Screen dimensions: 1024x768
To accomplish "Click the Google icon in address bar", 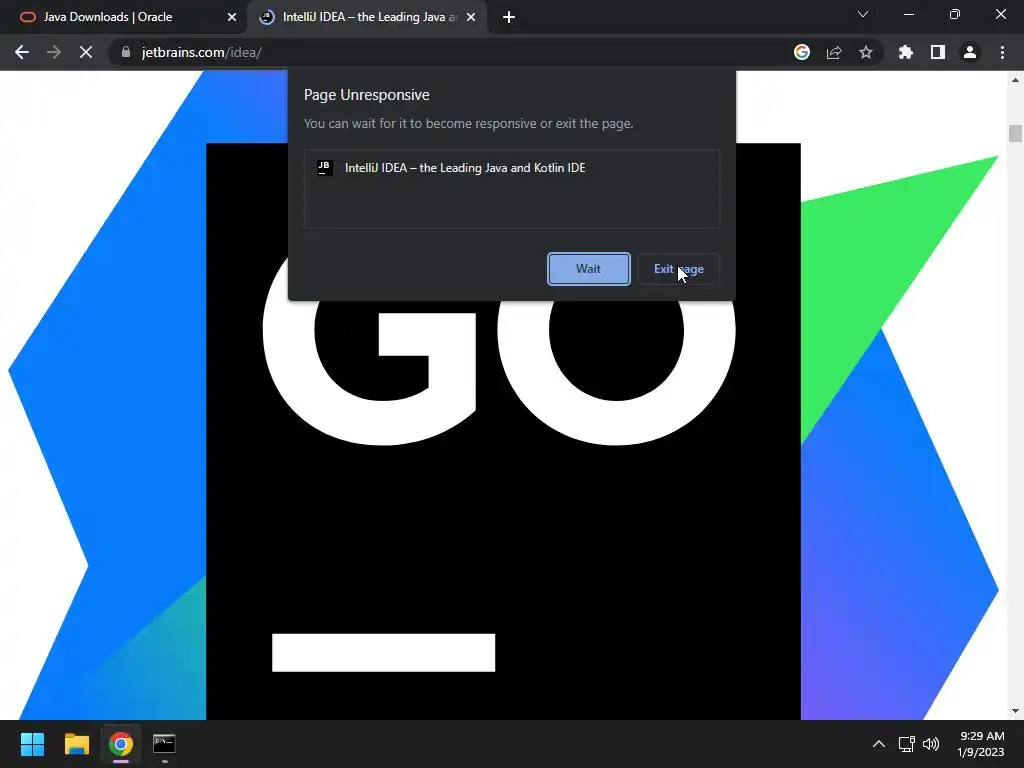I will click(x=802, y=52).
